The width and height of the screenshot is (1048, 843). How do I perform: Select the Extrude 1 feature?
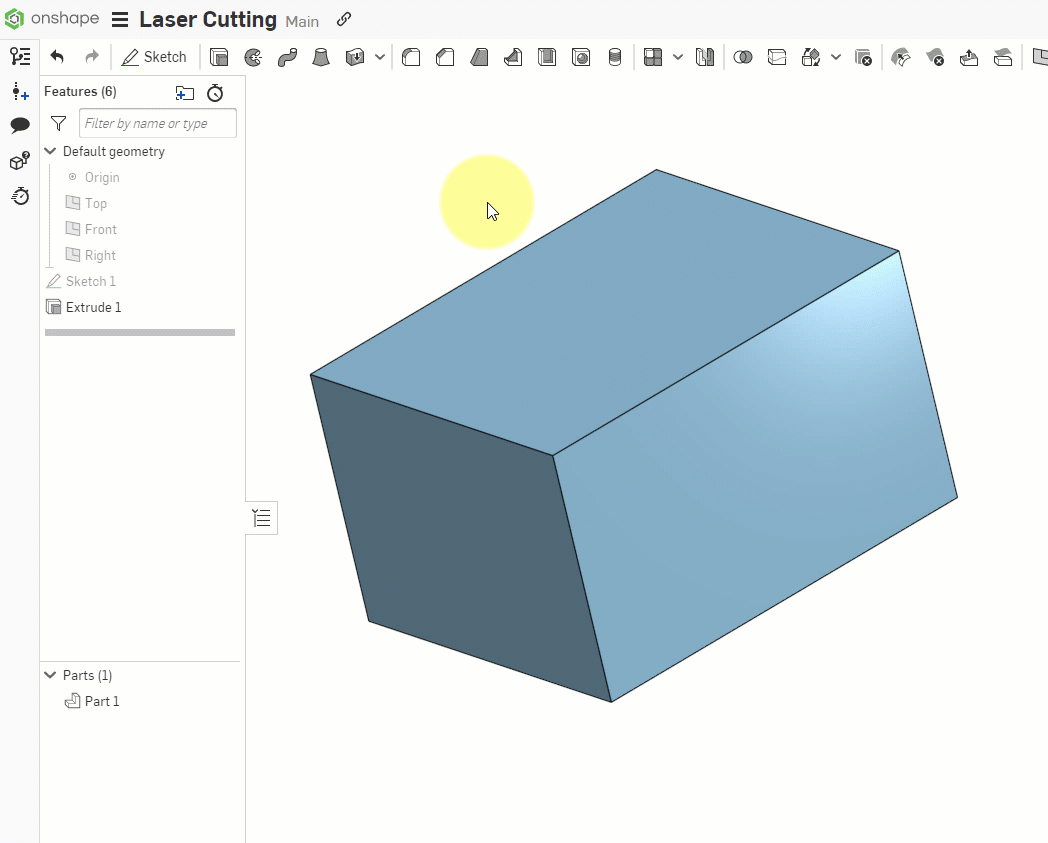click(94, 307)
